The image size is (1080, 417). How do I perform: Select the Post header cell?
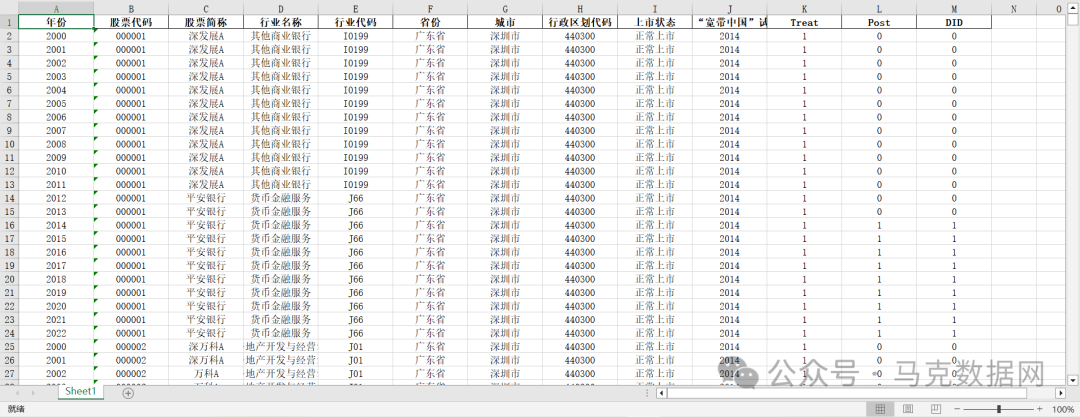pos(879,22)
